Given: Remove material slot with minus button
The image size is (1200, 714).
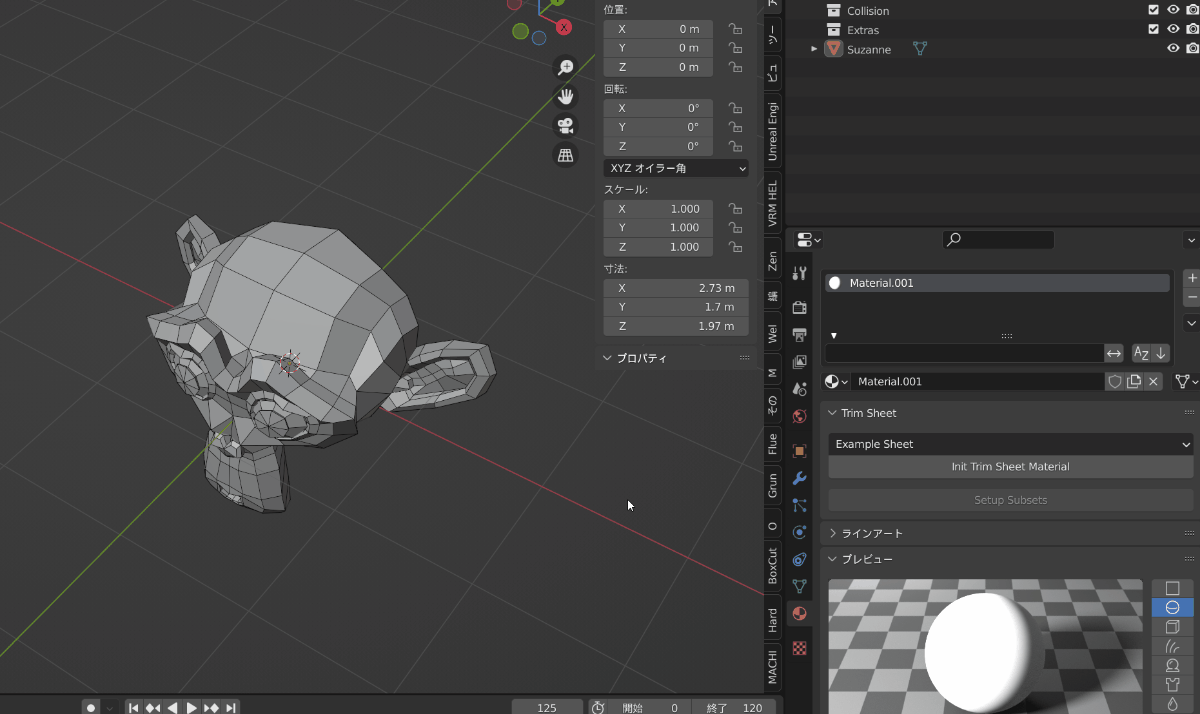Looking at the screenshot, I should click(x=1191, y=297).
